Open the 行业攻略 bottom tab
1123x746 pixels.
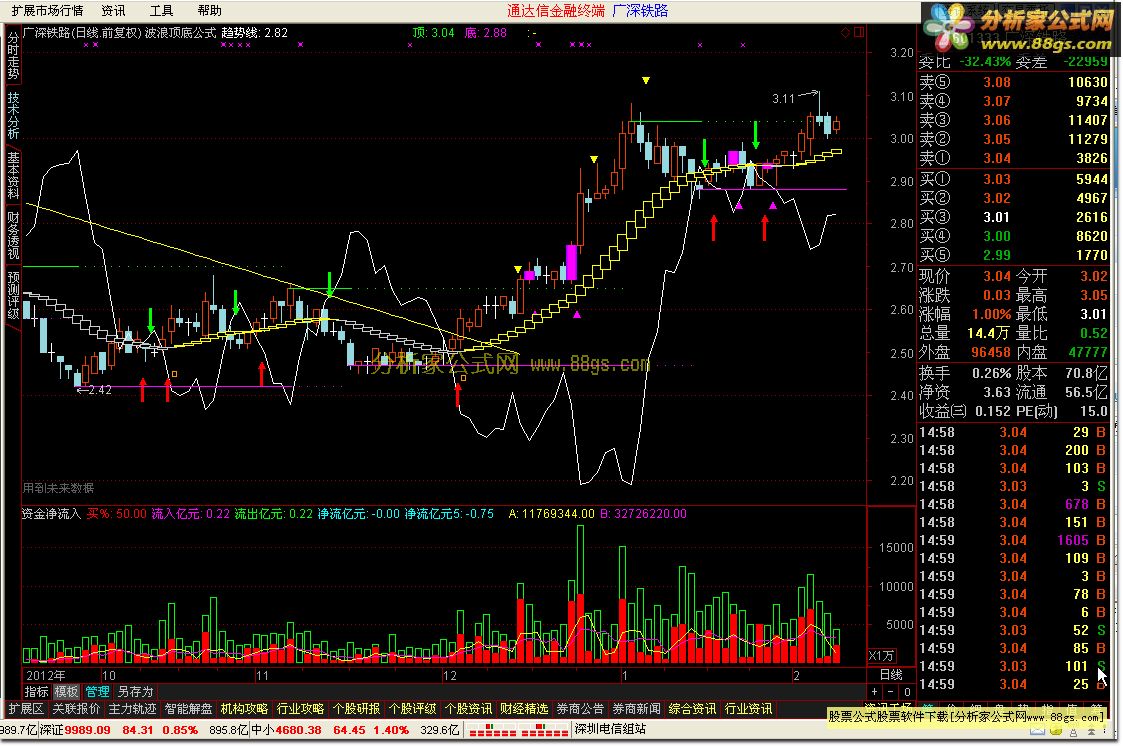pyautogui.click(x=300, y=709)
